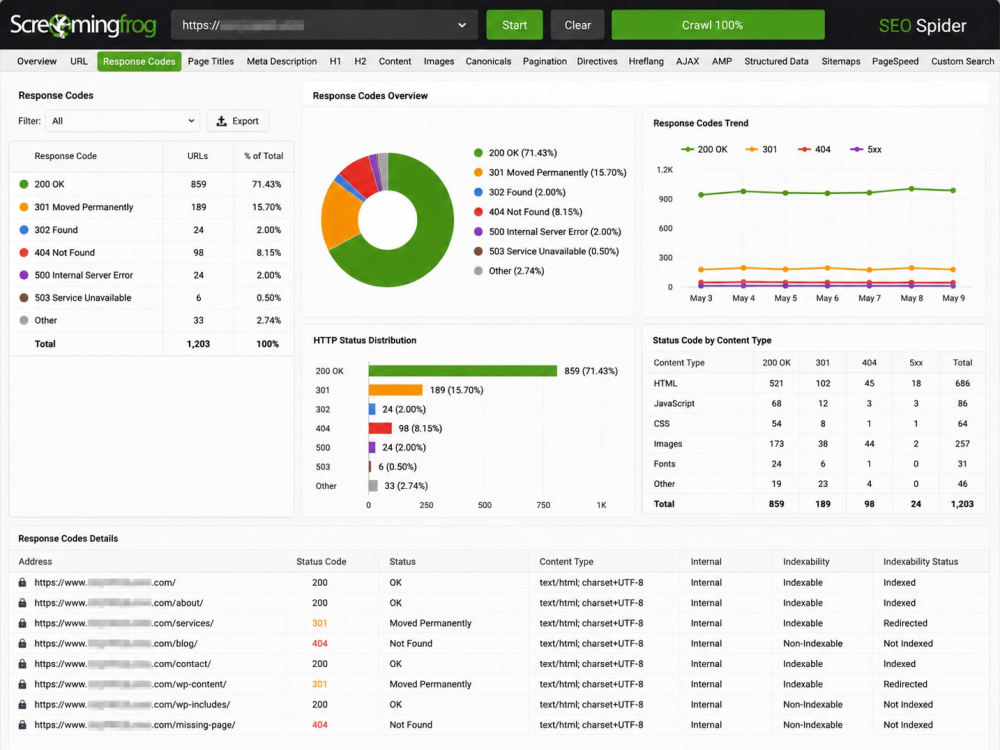Toggle 5xx series in trend legend
This screenshot has width=1000, height=750.
pyautogui.click(x=866, y=149)
